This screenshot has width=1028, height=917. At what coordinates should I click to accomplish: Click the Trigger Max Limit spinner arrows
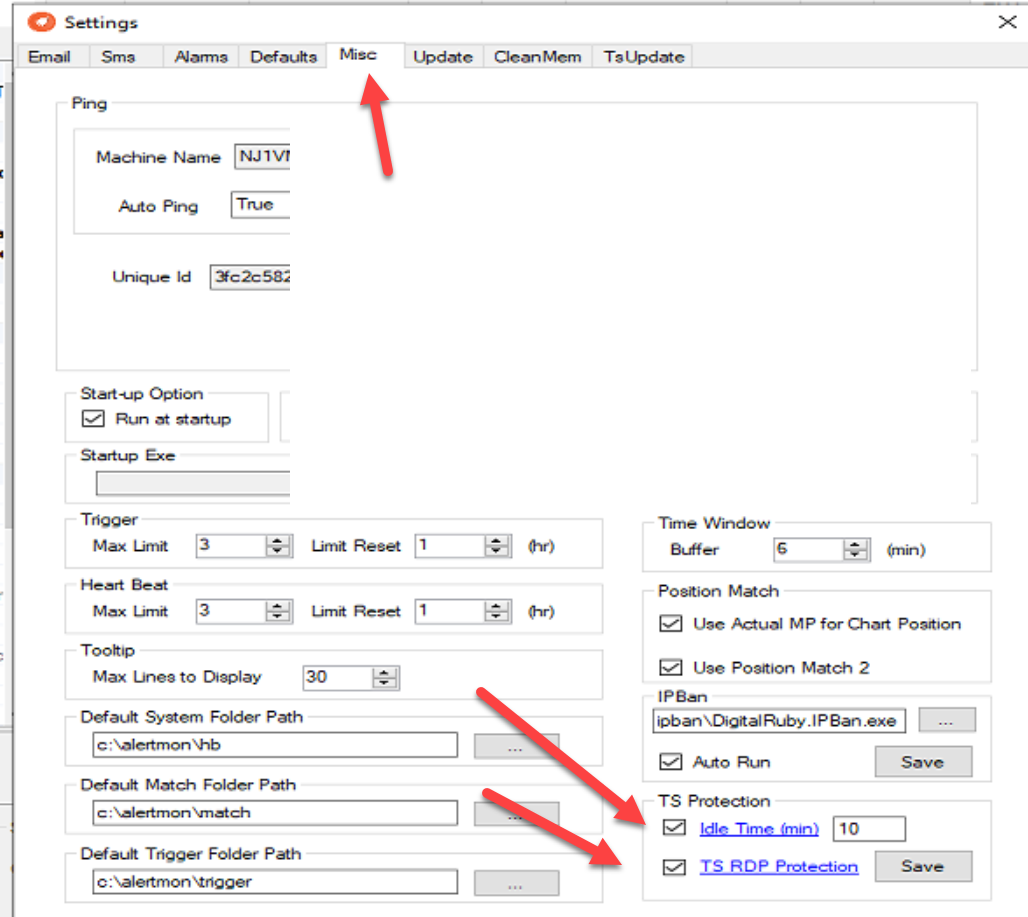(278, 546)
